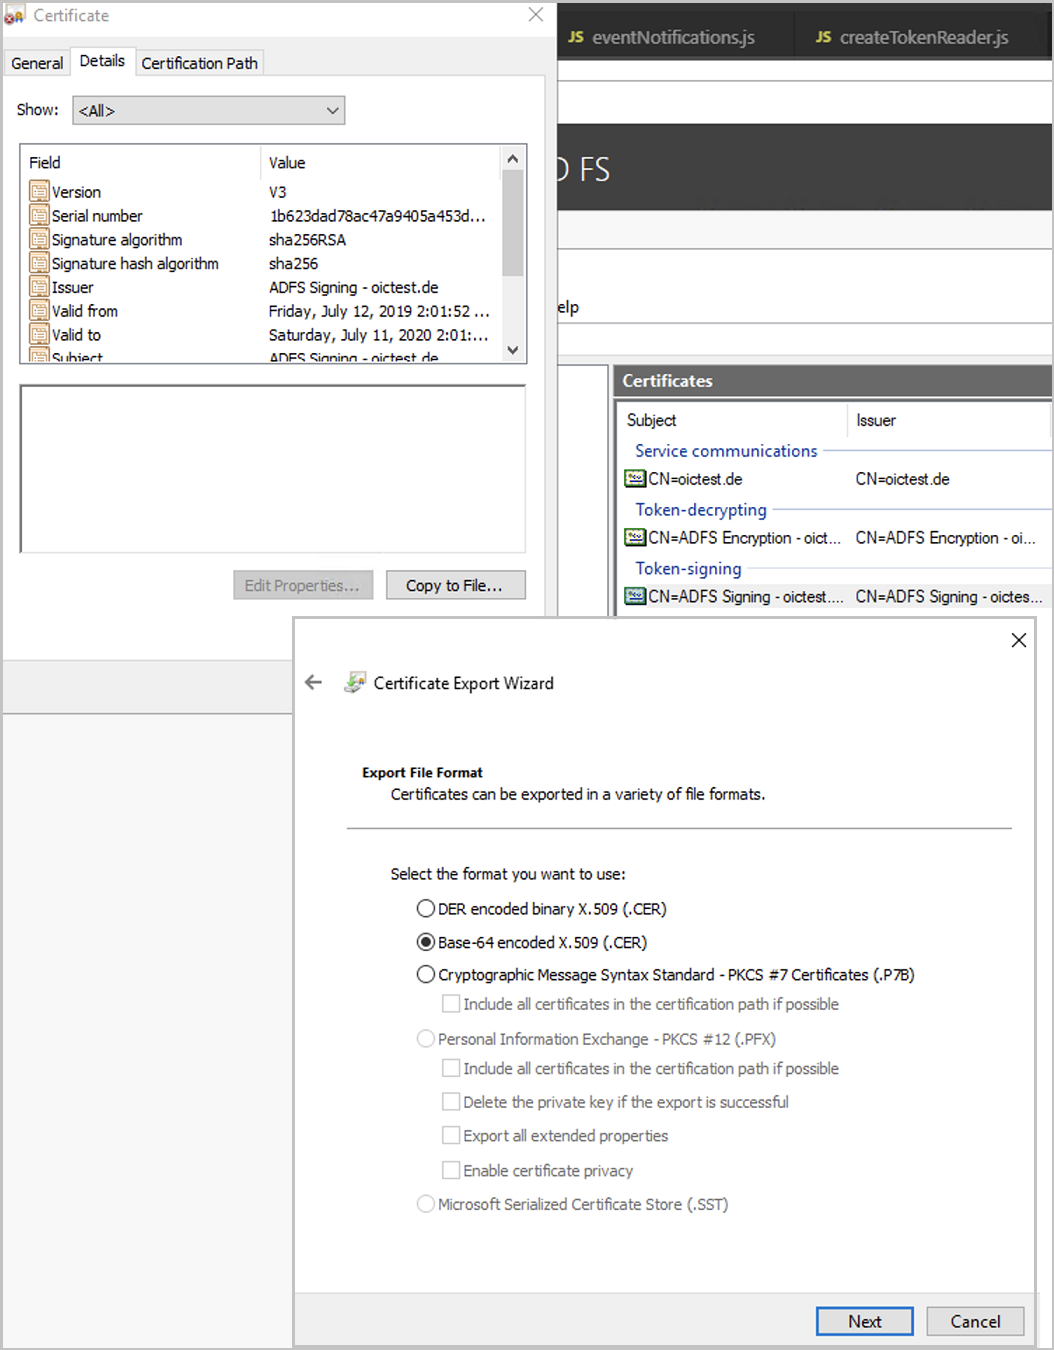Open the Certification Path tab
Viewport: 1054px width, 1350px height.
199,62
